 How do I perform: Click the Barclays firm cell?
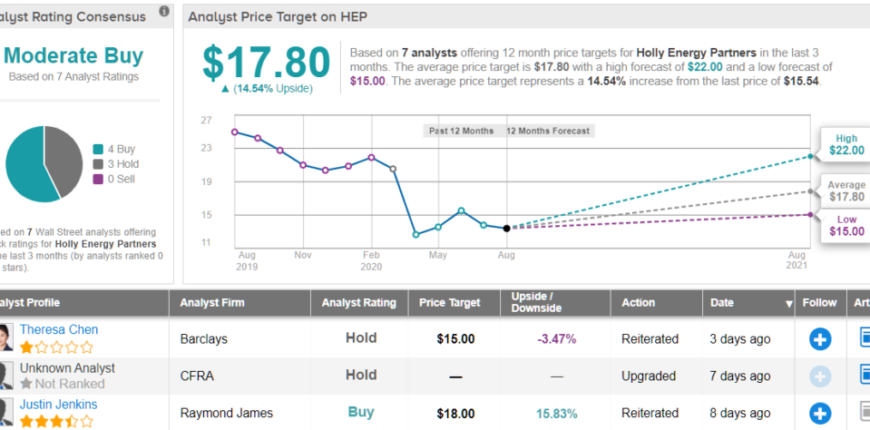pos(204,339)
